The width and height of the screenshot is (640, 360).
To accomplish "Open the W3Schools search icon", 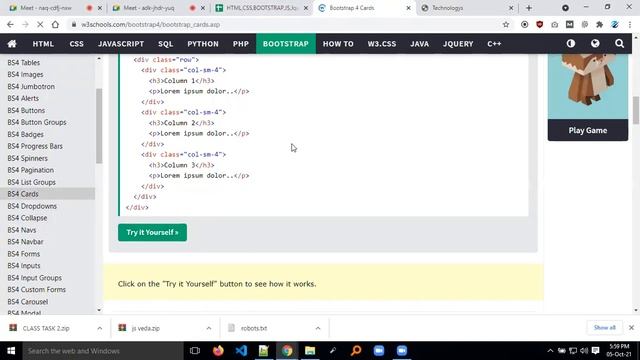I will tap(619, 43).
